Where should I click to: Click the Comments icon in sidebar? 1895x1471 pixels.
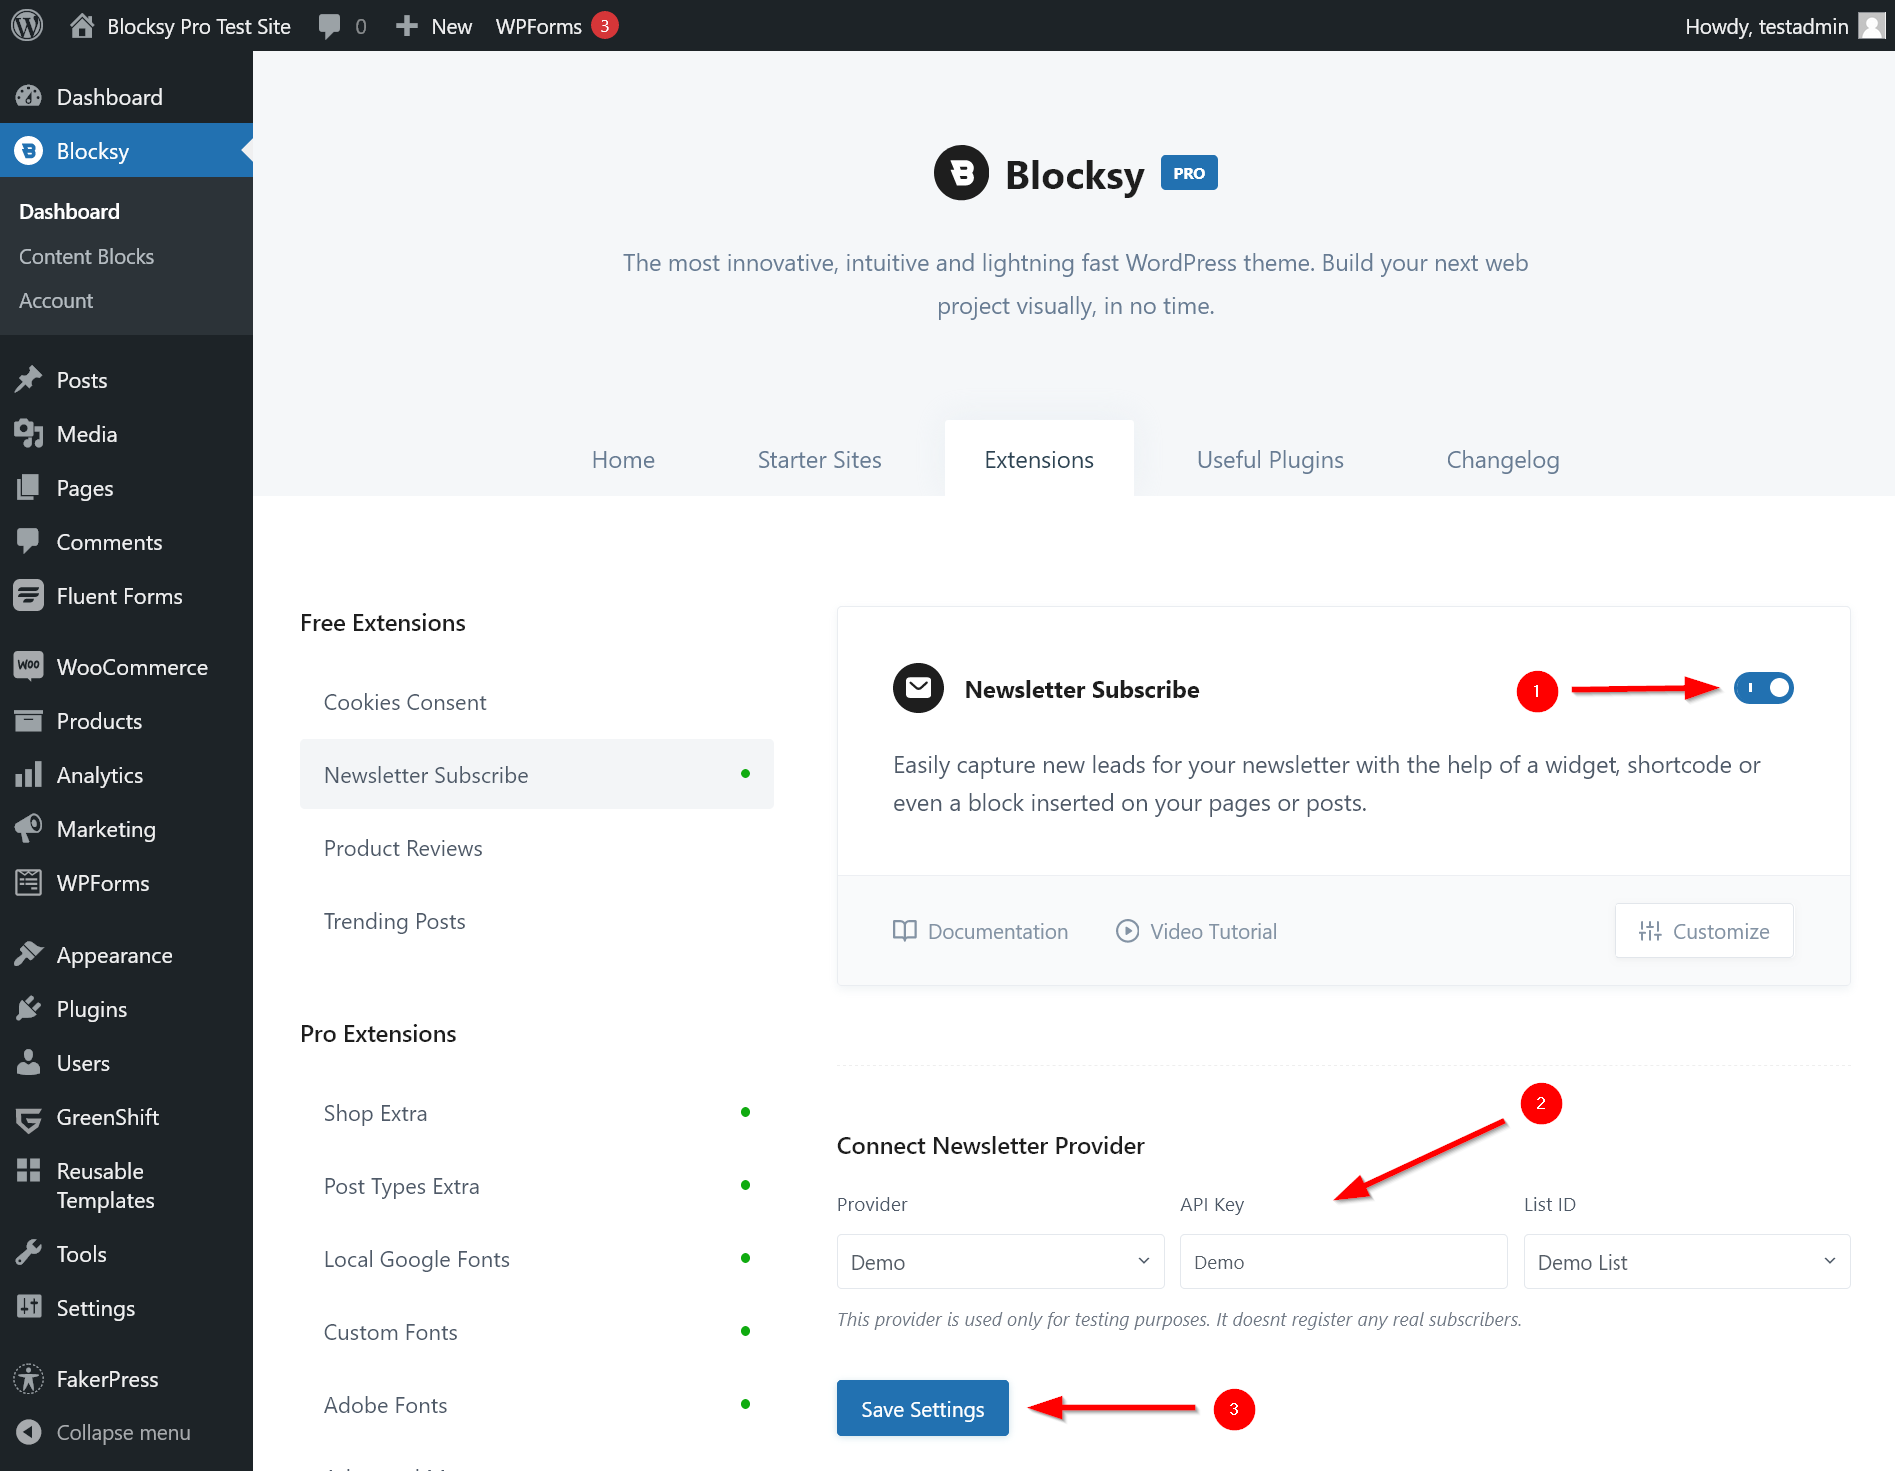tap(29, 542)
